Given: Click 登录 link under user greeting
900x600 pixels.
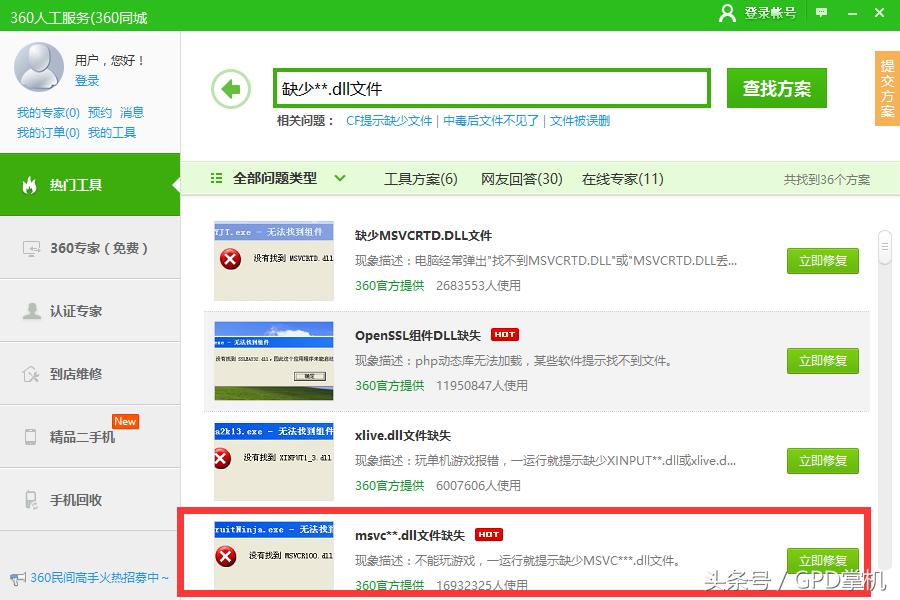Looking at the screenshot, I should tap(87, 80).
